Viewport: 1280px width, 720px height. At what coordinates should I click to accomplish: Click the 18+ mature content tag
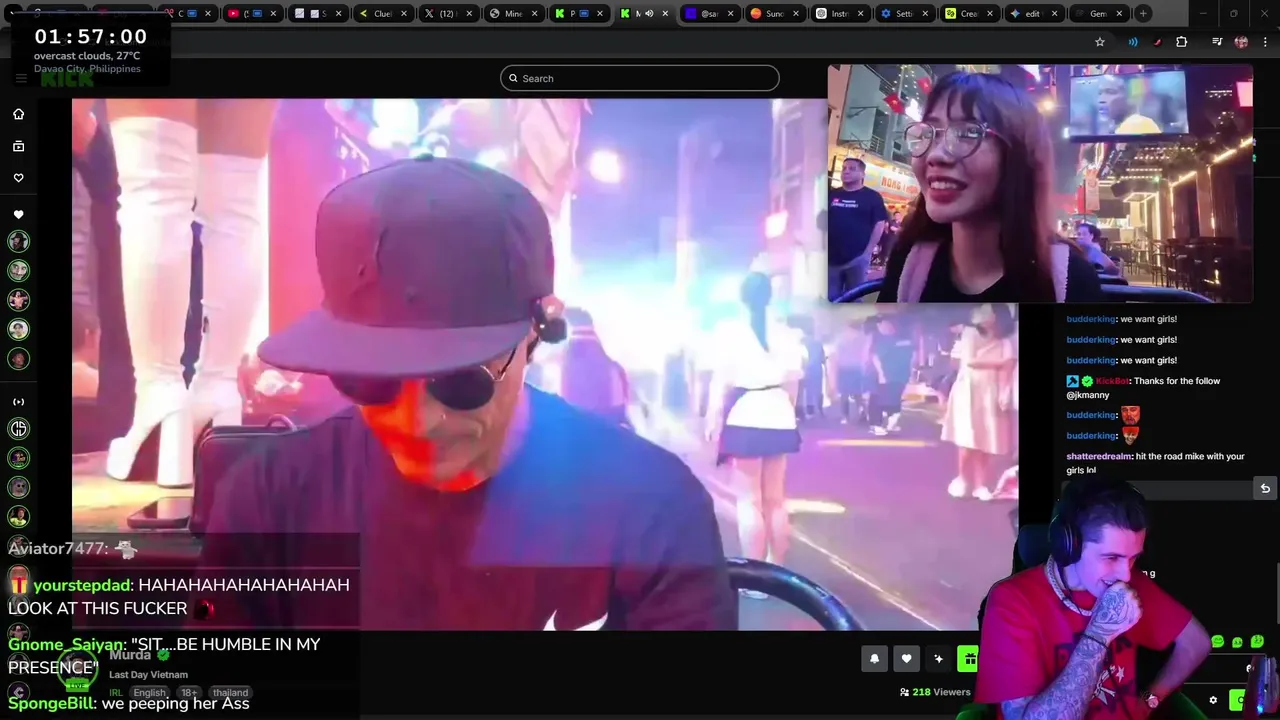[189, 692]
